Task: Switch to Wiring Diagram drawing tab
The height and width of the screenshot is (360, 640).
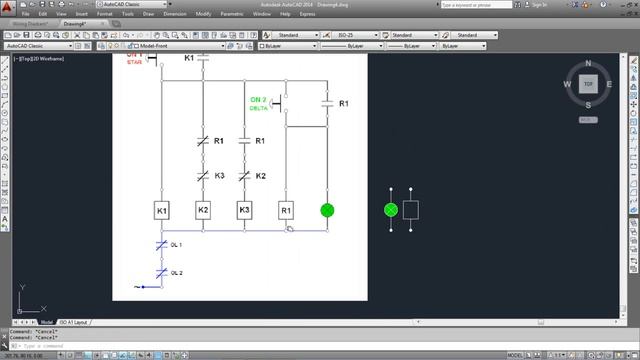Action: click(30, 24)
